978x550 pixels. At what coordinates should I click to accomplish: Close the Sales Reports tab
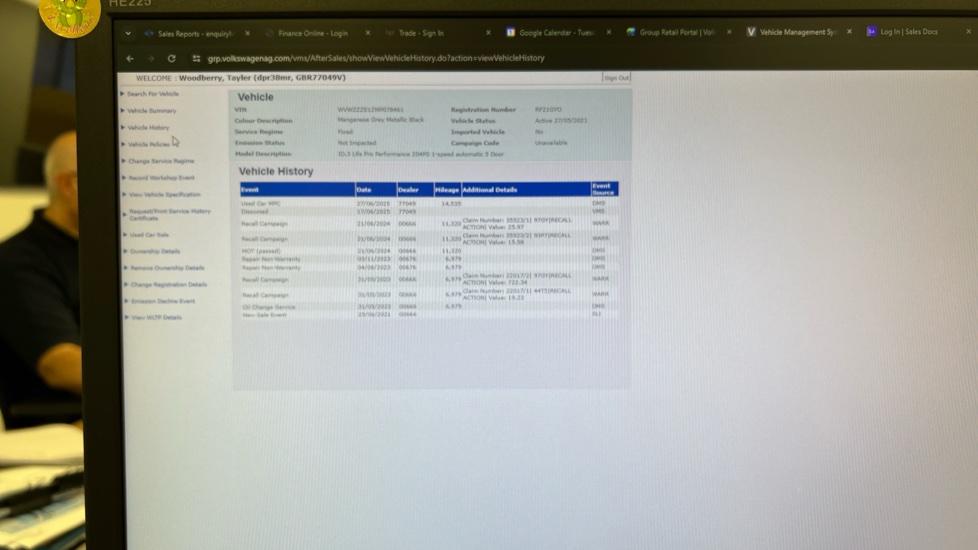pos(247,33)
